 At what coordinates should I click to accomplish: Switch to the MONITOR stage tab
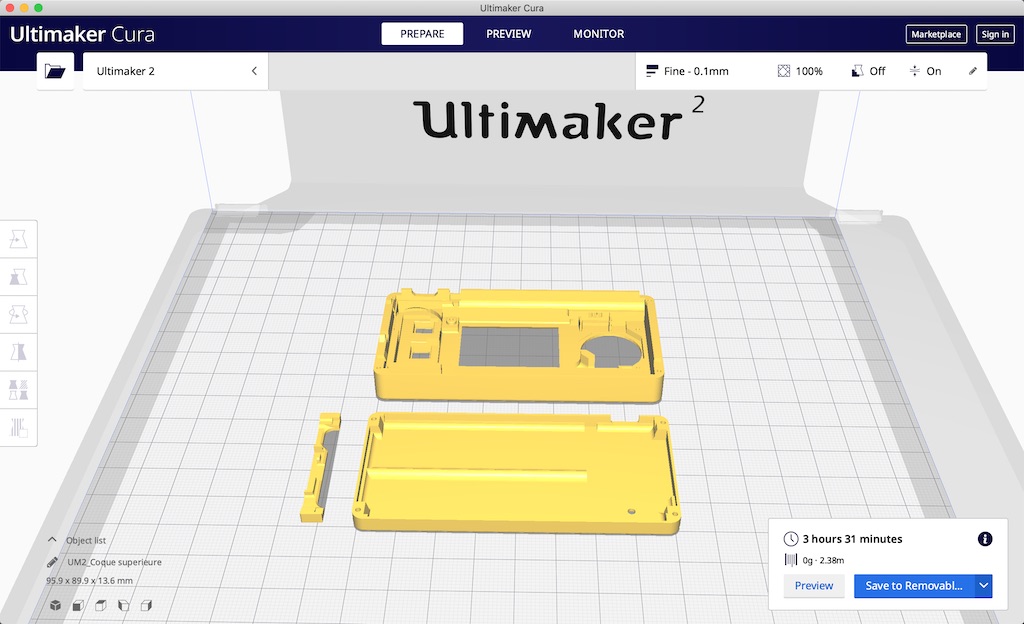598,34
